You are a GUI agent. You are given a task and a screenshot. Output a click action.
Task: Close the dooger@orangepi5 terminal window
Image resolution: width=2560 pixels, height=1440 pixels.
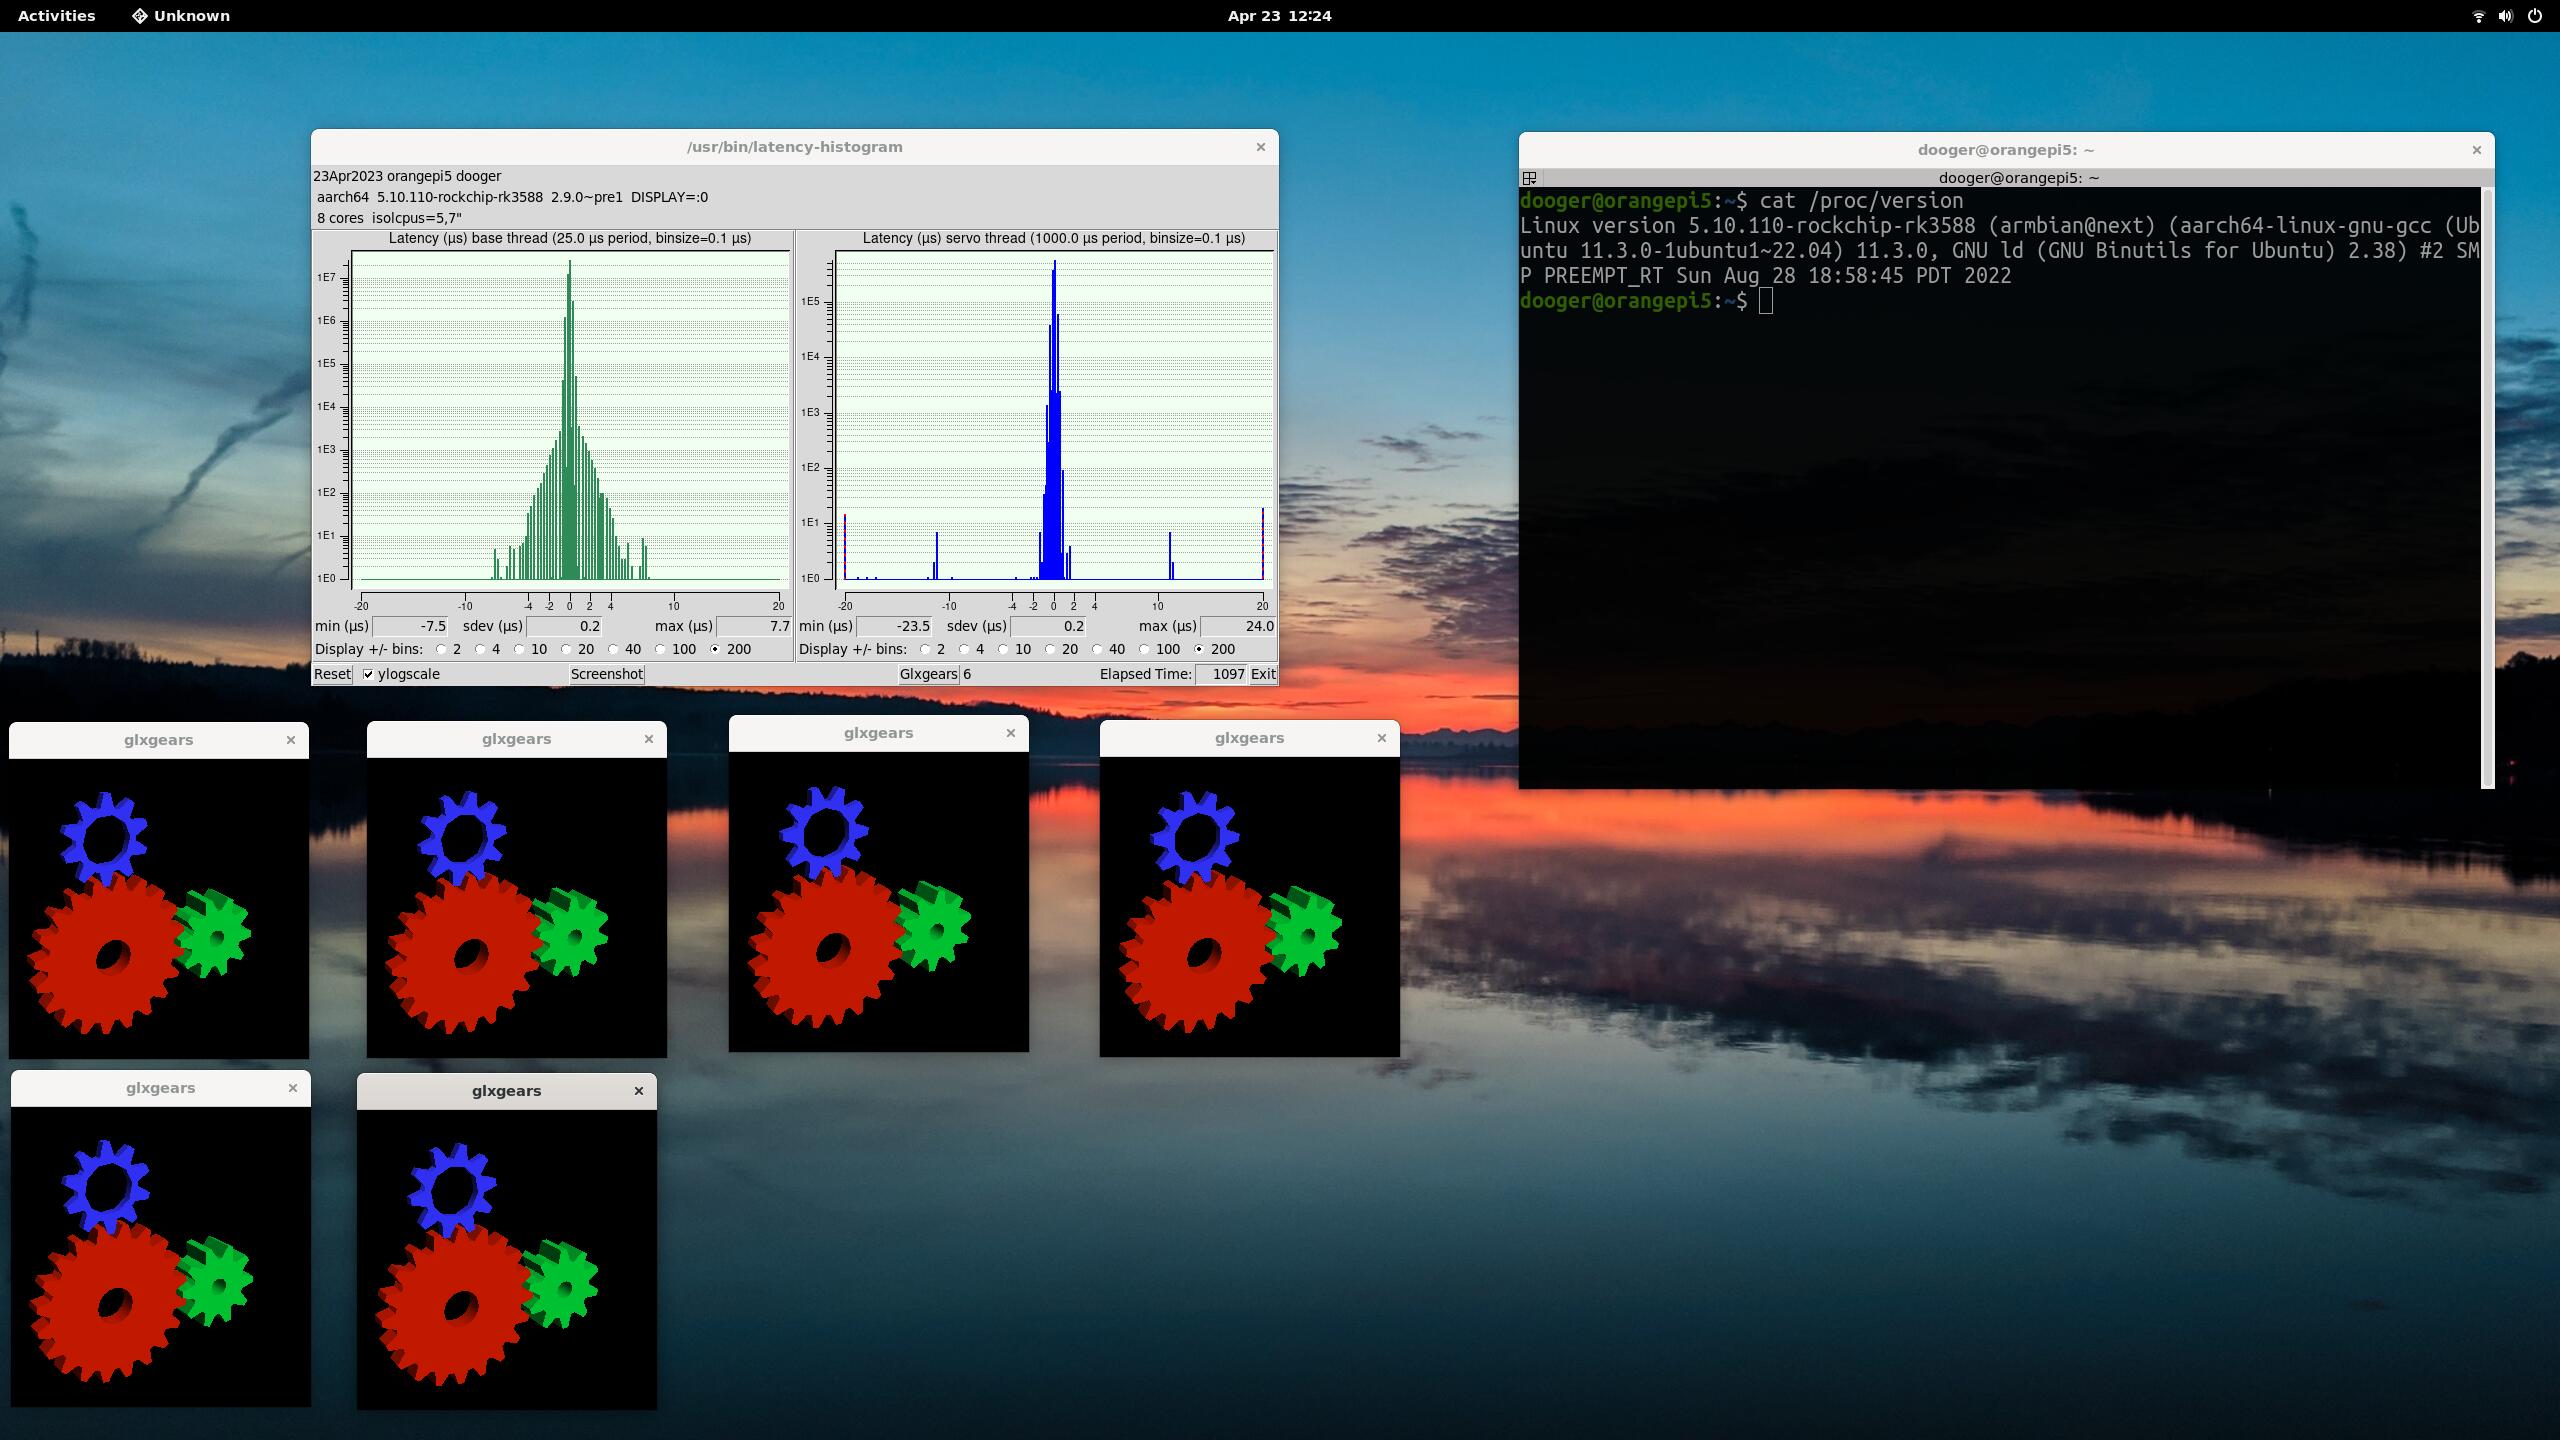[2476, 150]
